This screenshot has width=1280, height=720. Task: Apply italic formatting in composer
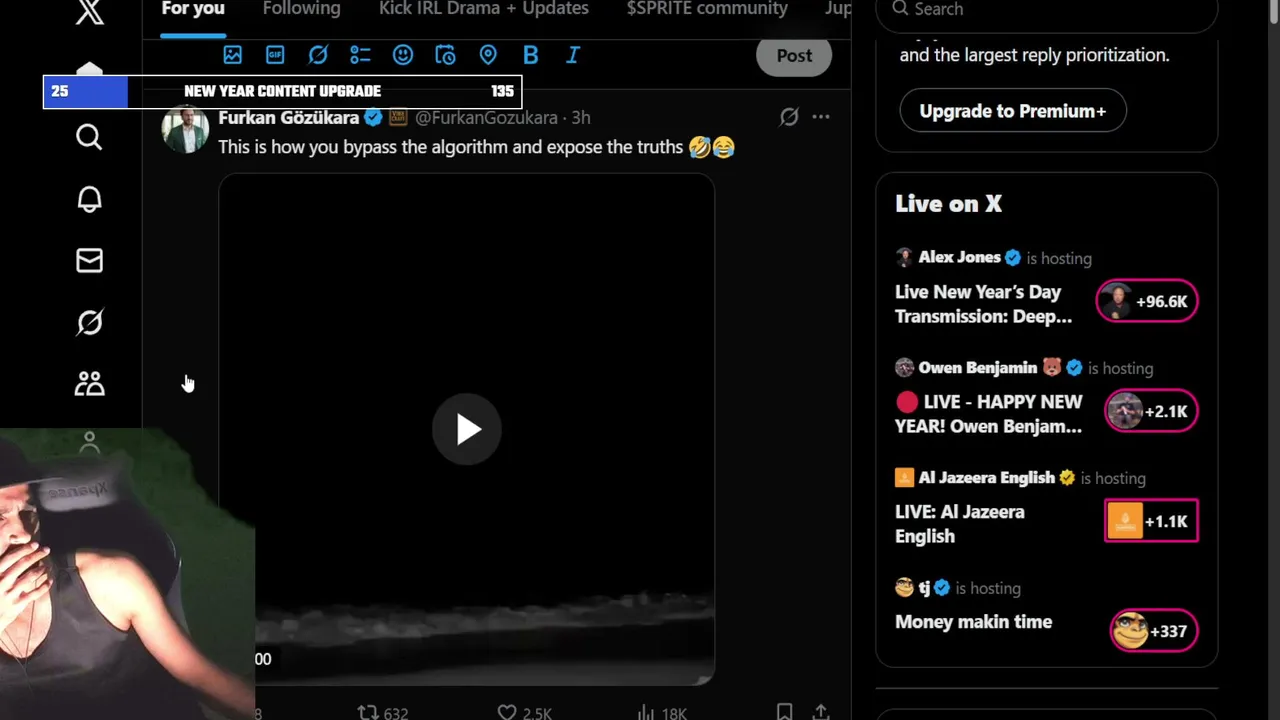573,55
